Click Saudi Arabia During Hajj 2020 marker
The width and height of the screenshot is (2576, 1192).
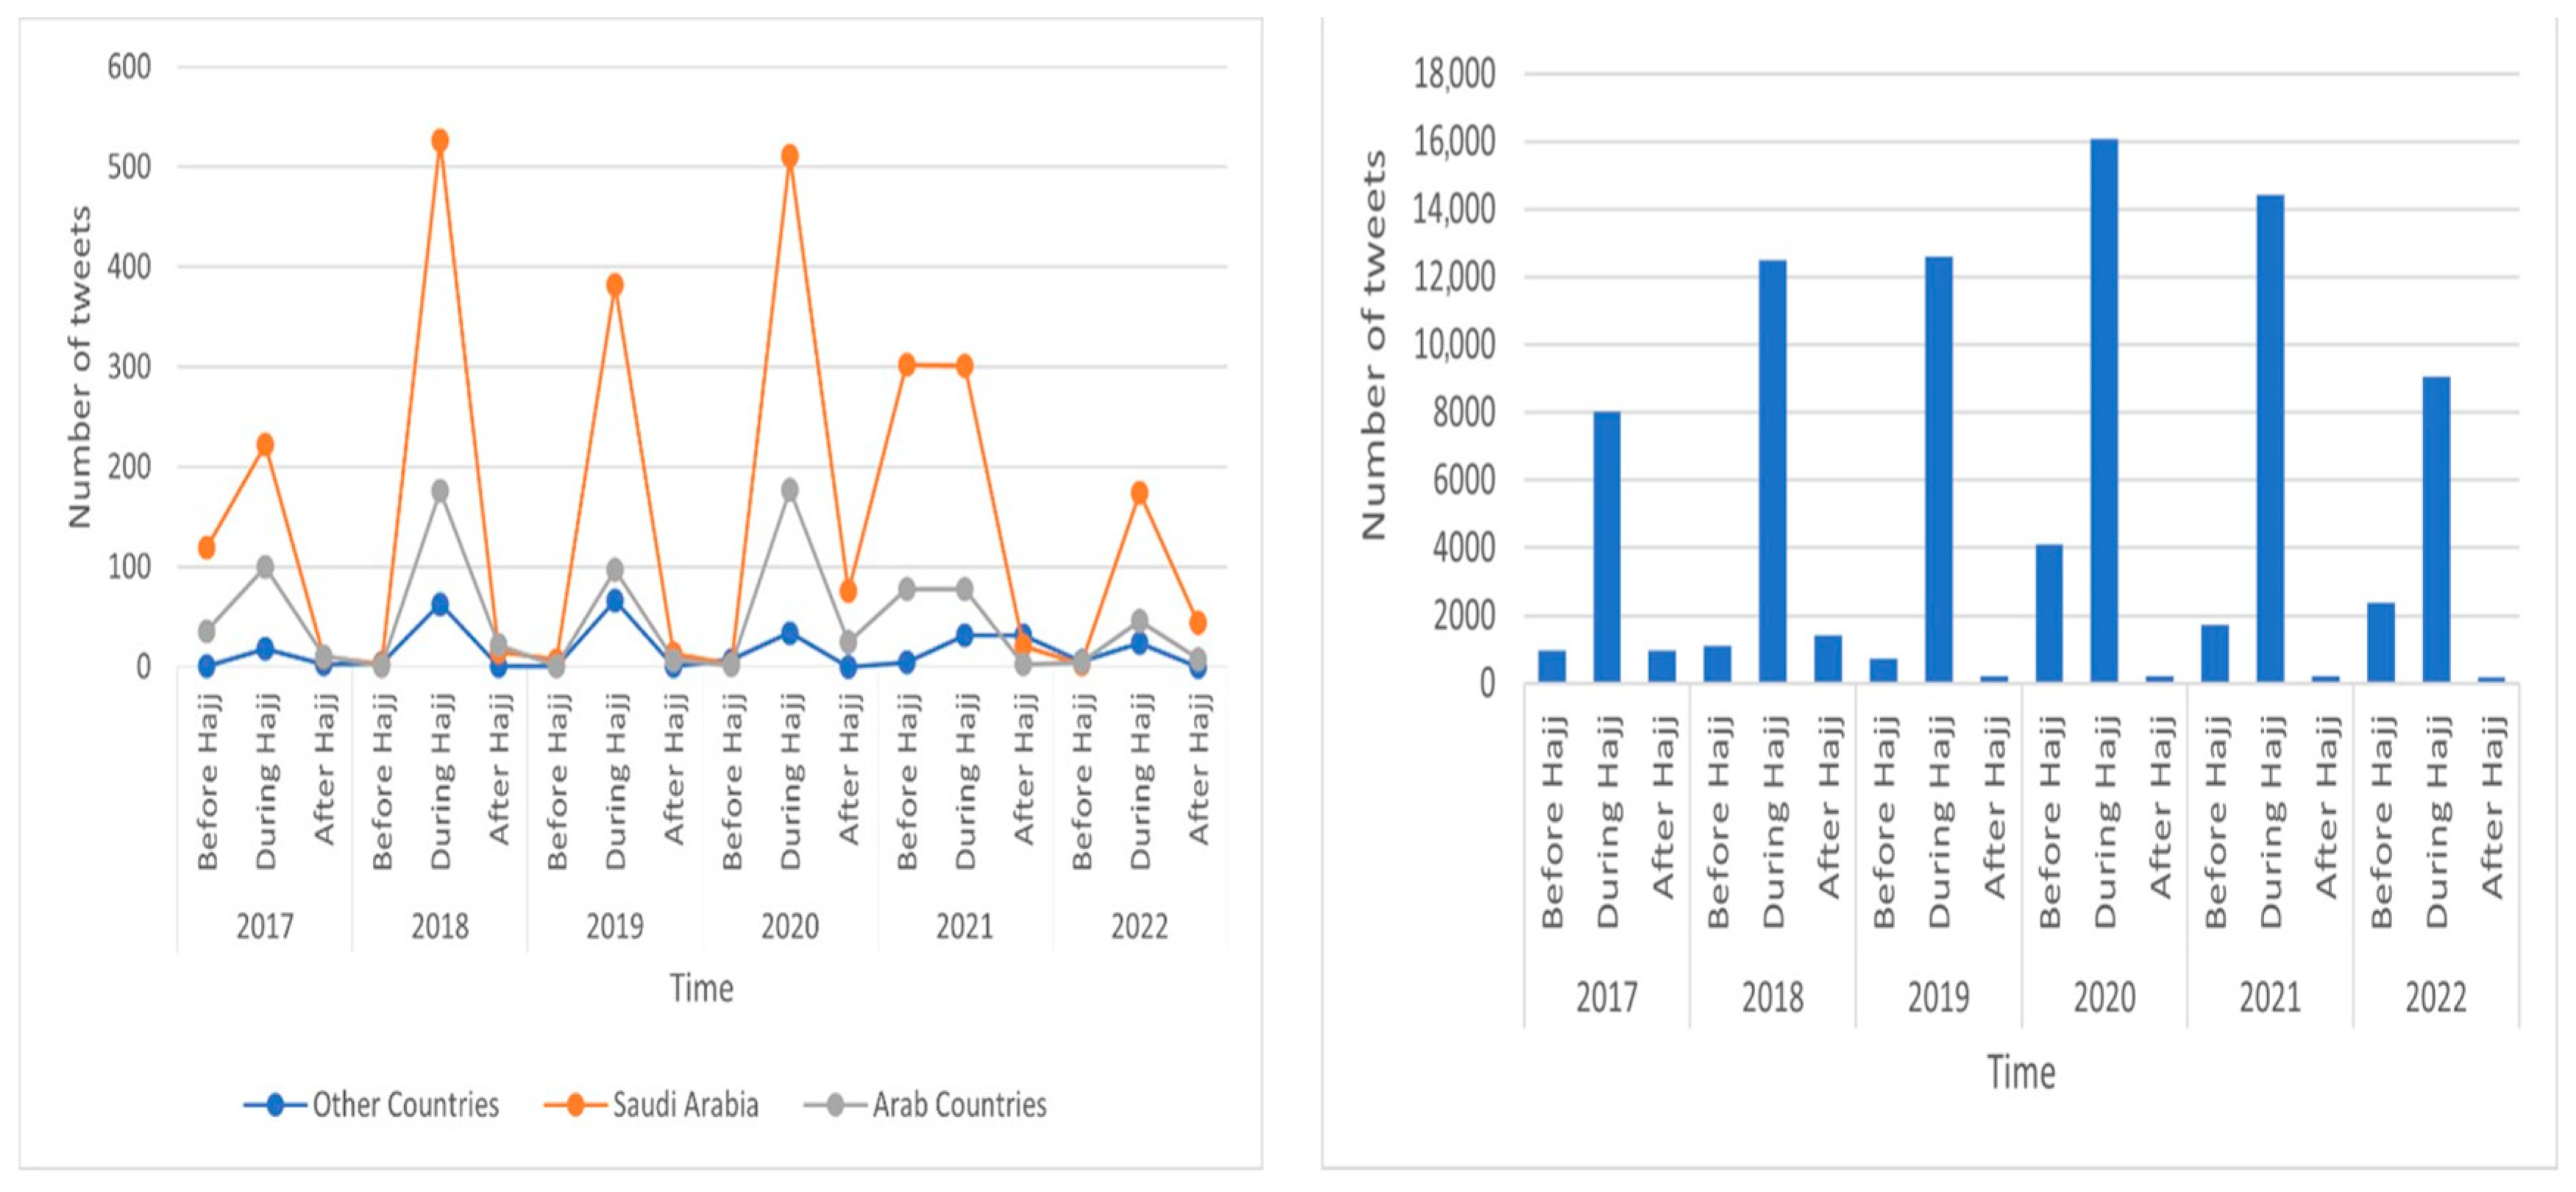(790, 156)
